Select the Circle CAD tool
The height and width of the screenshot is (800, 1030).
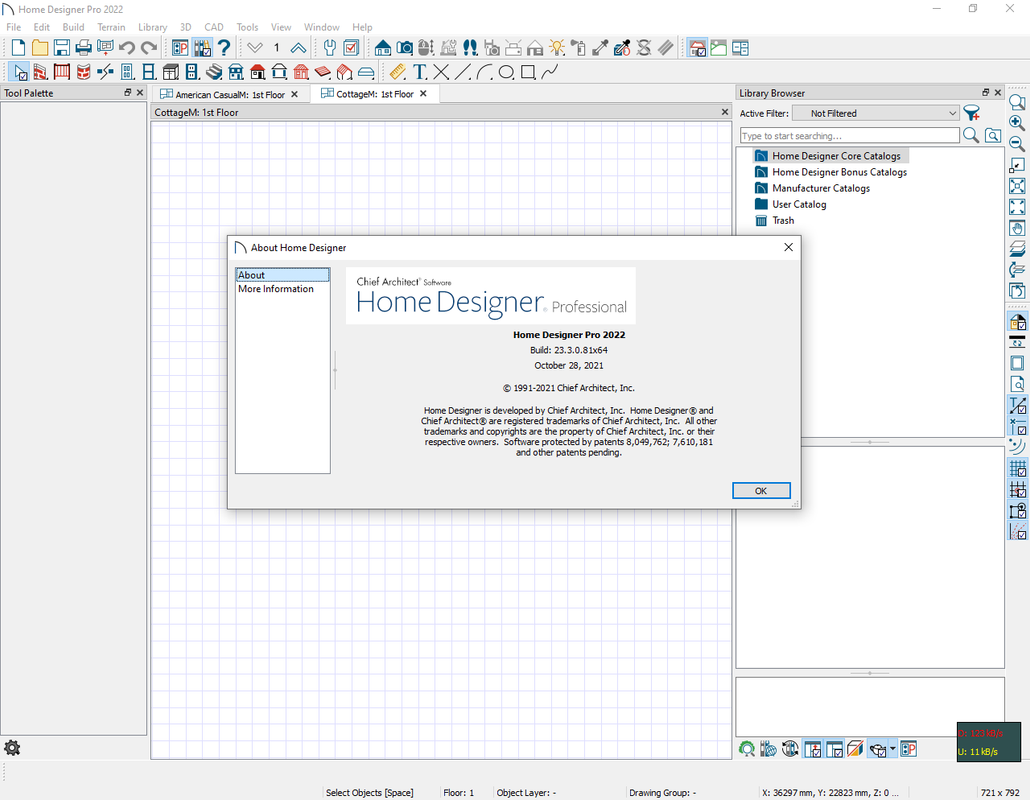[506, 72]
